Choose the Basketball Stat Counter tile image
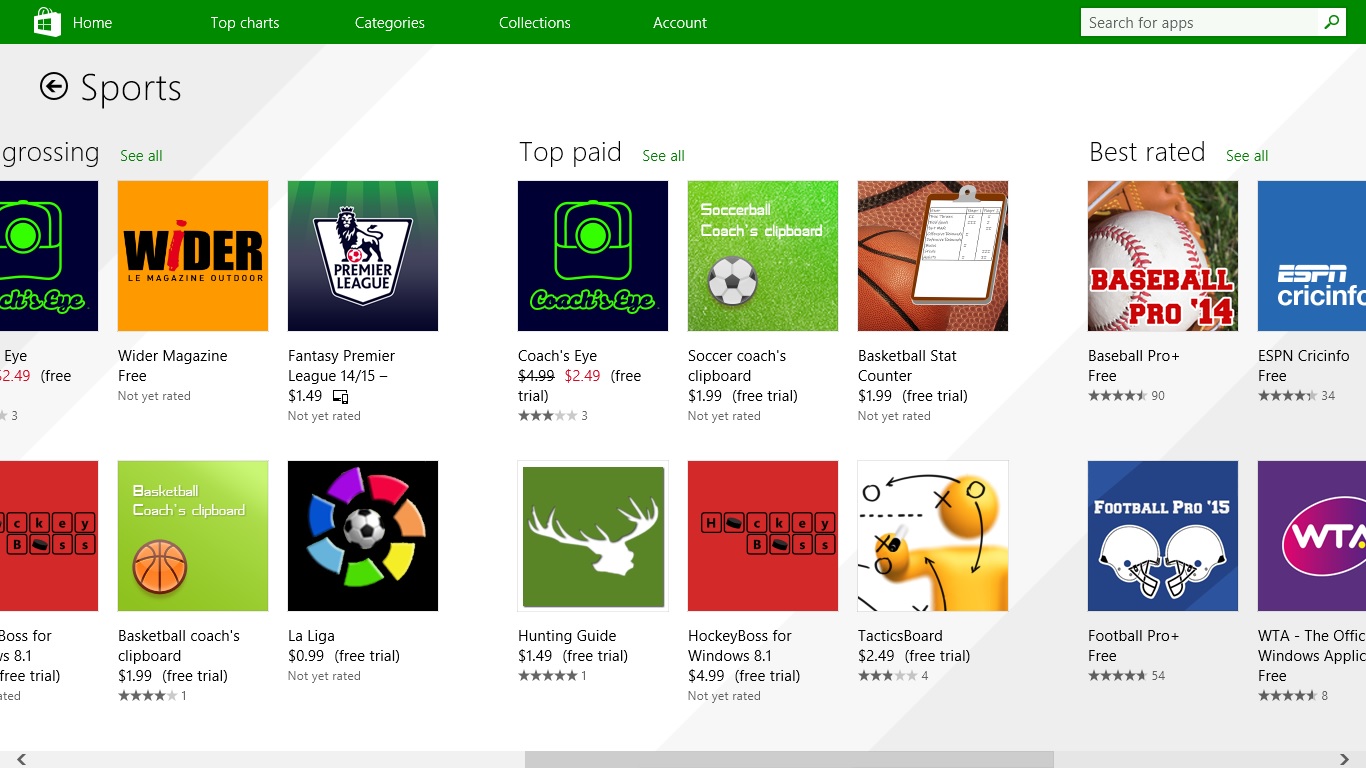Screen dimensions: 1366x768 coord(933,256)
